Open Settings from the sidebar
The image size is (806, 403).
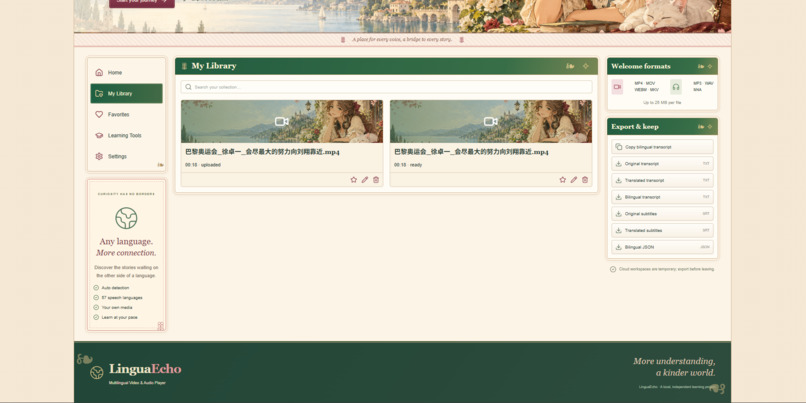(126, 156)
